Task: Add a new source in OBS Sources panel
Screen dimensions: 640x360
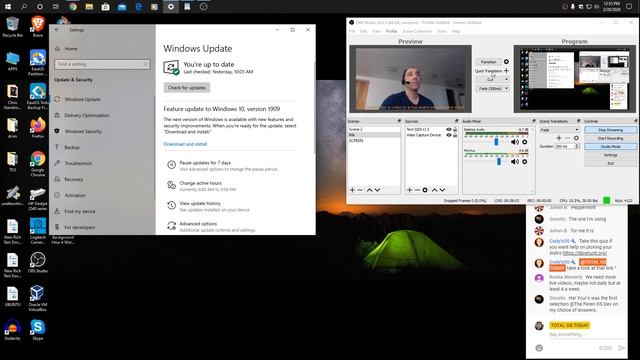Action: (x=409, y=190)
